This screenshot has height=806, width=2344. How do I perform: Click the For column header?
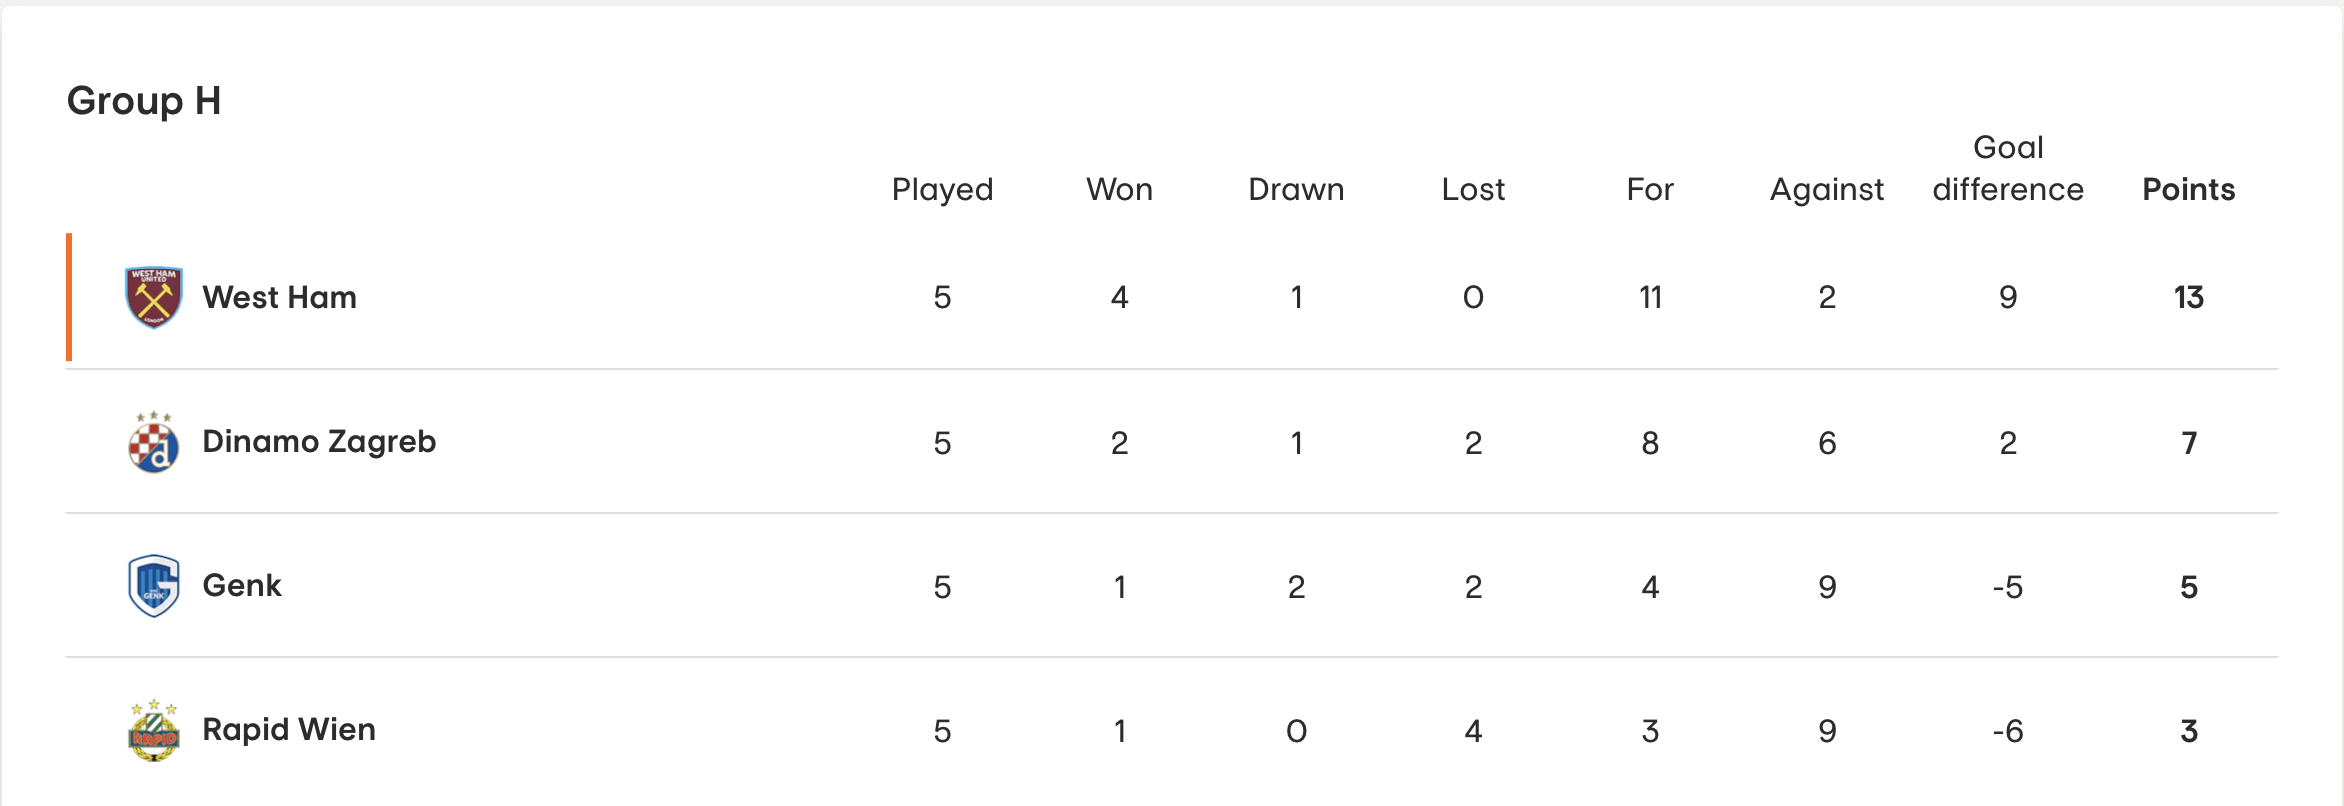tap(1650, 189)
